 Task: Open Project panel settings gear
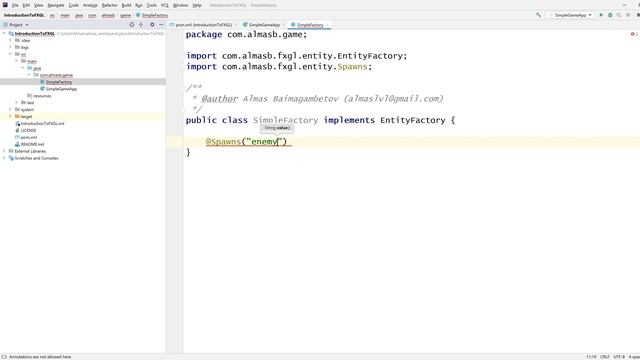click(152, 25)
